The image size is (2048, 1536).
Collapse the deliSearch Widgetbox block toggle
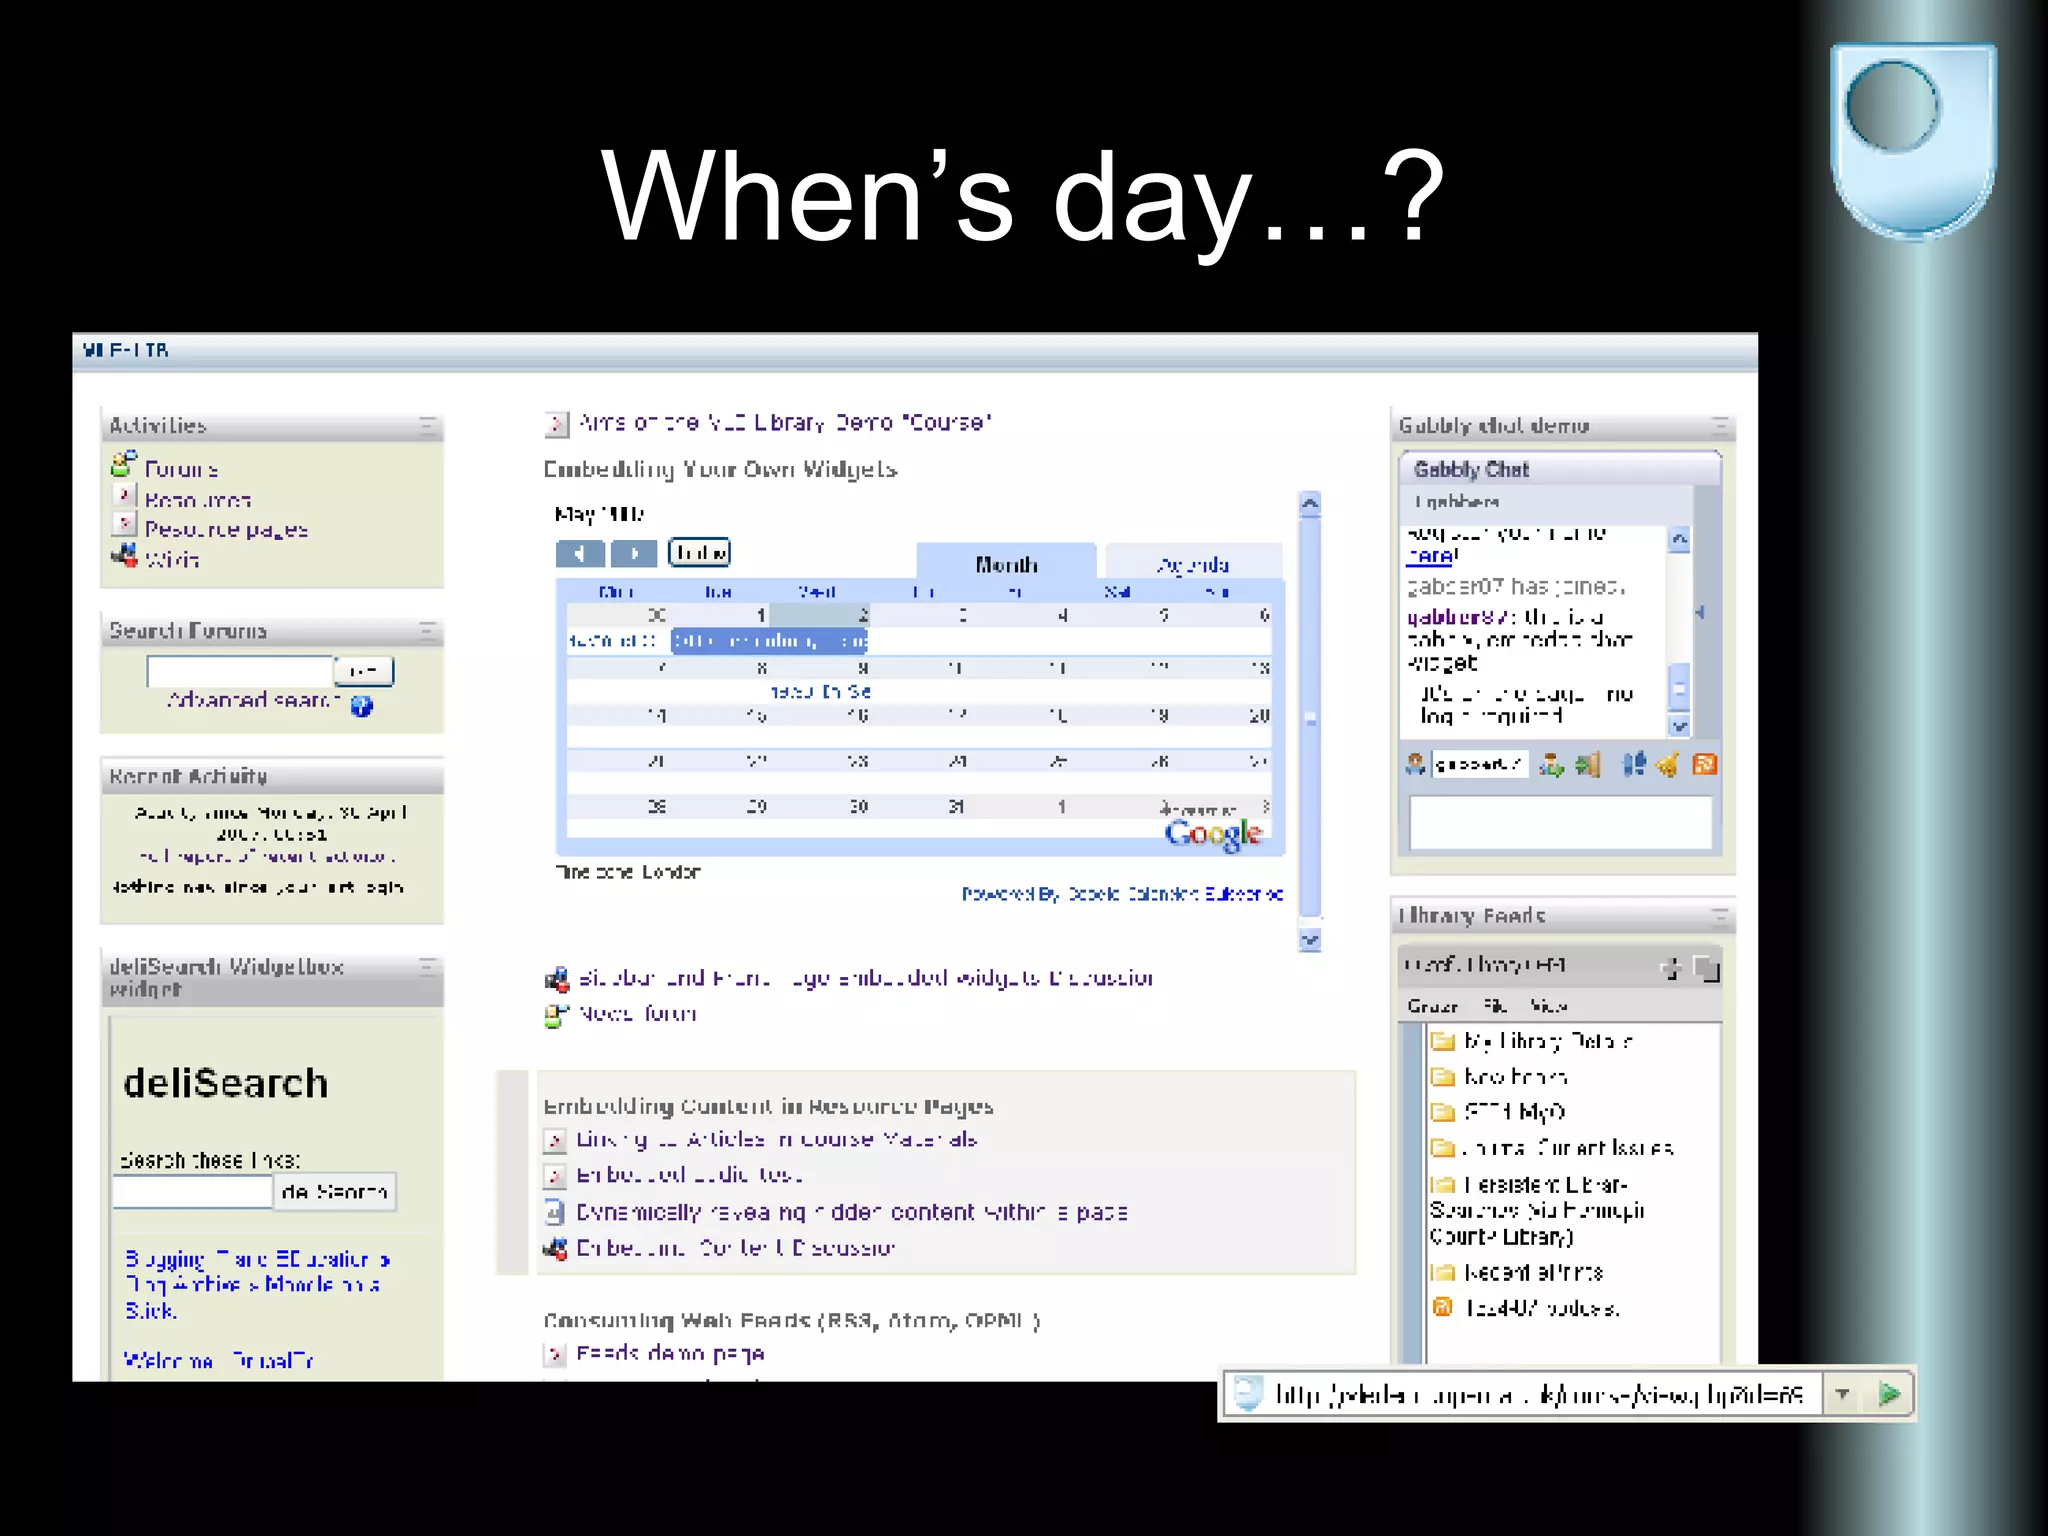point(427,966)
